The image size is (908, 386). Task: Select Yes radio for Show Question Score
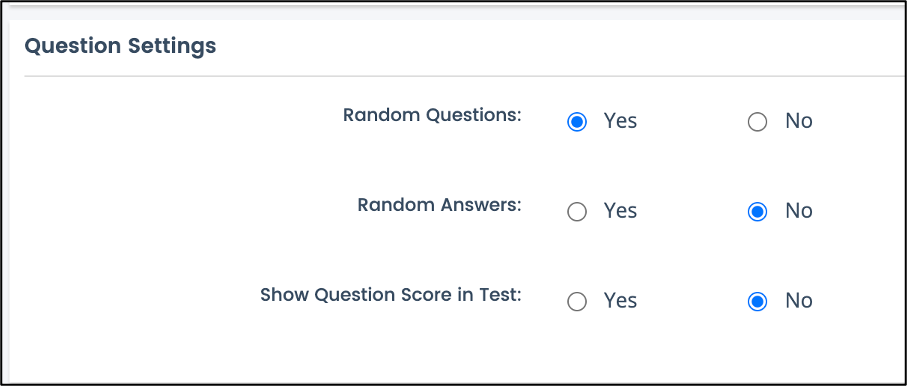(x=577, y=302)
